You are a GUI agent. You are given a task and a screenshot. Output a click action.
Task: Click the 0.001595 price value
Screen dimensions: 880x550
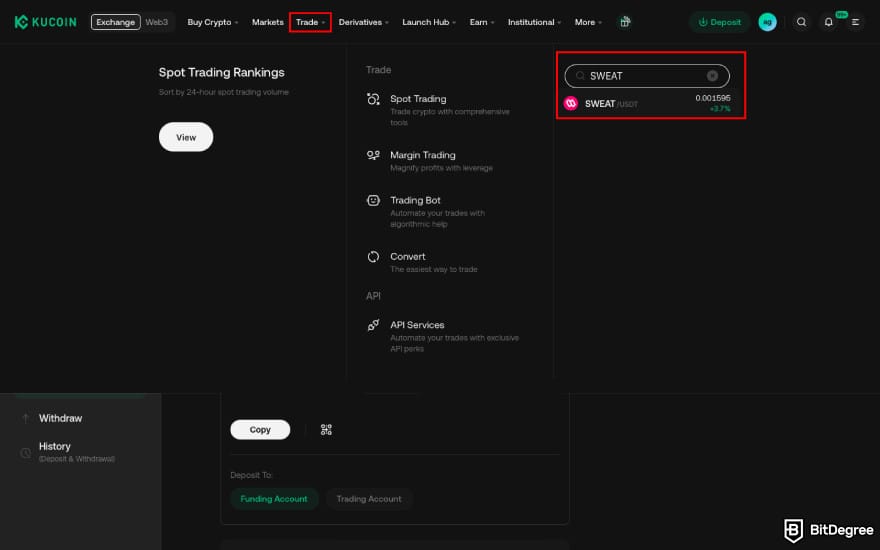click(x=713, y=98)
